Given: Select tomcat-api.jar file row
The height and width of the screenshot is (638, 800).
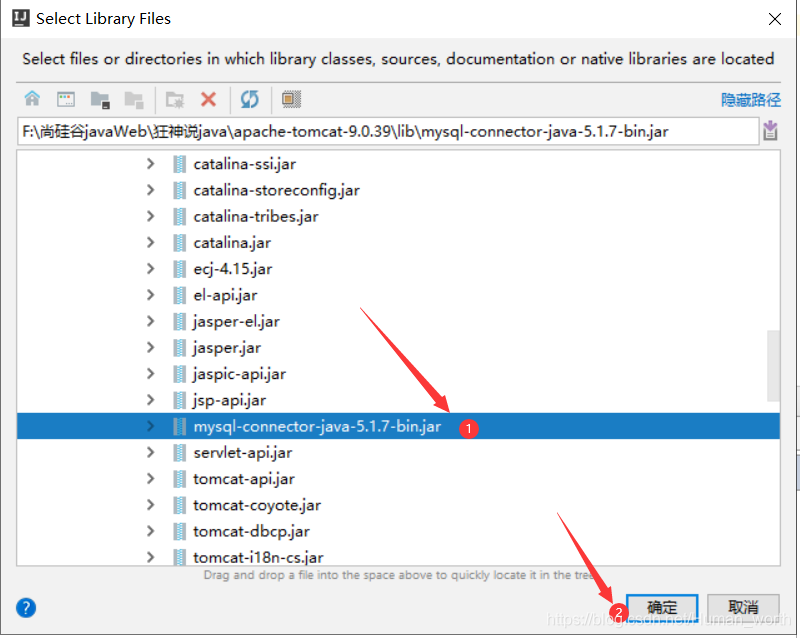Looking at the screenshot, I should [x=398, y=479].
